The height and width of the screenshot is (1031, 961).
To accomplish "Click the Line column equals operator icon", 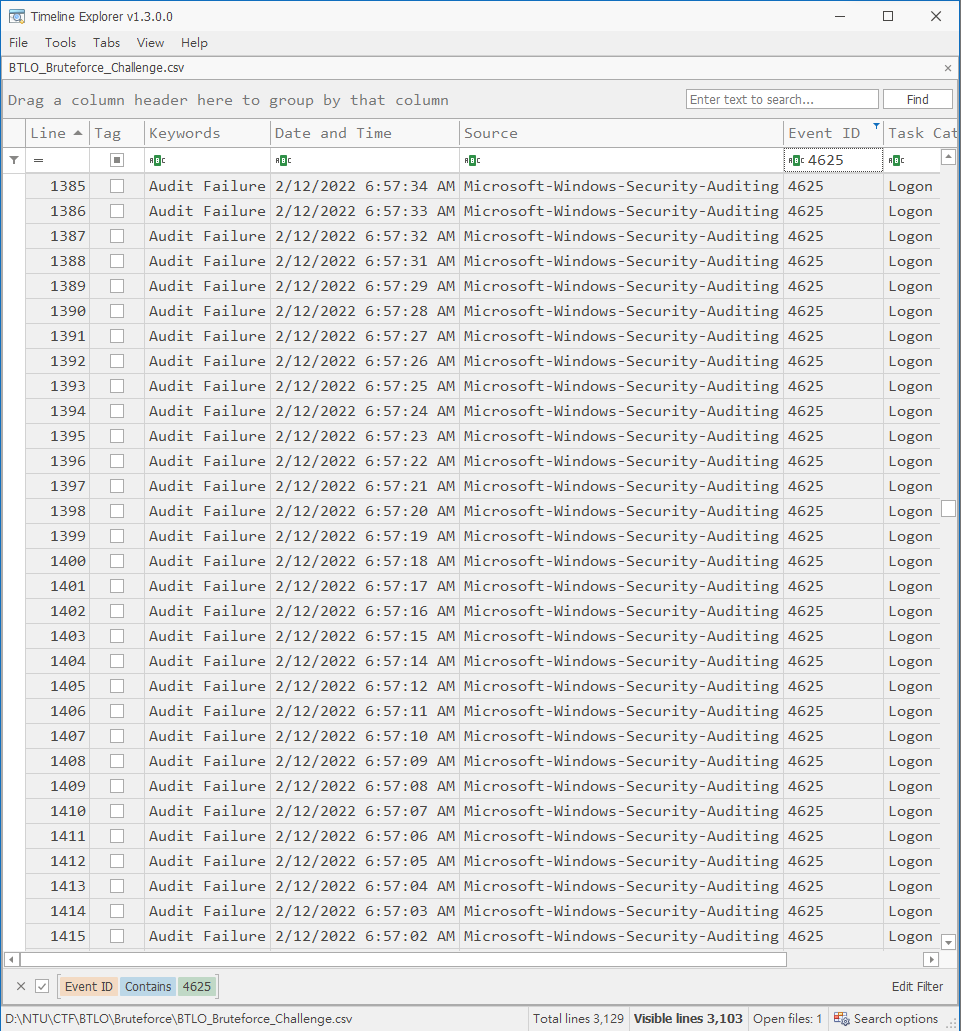I will pyautogui.click(x=39, y=160).
